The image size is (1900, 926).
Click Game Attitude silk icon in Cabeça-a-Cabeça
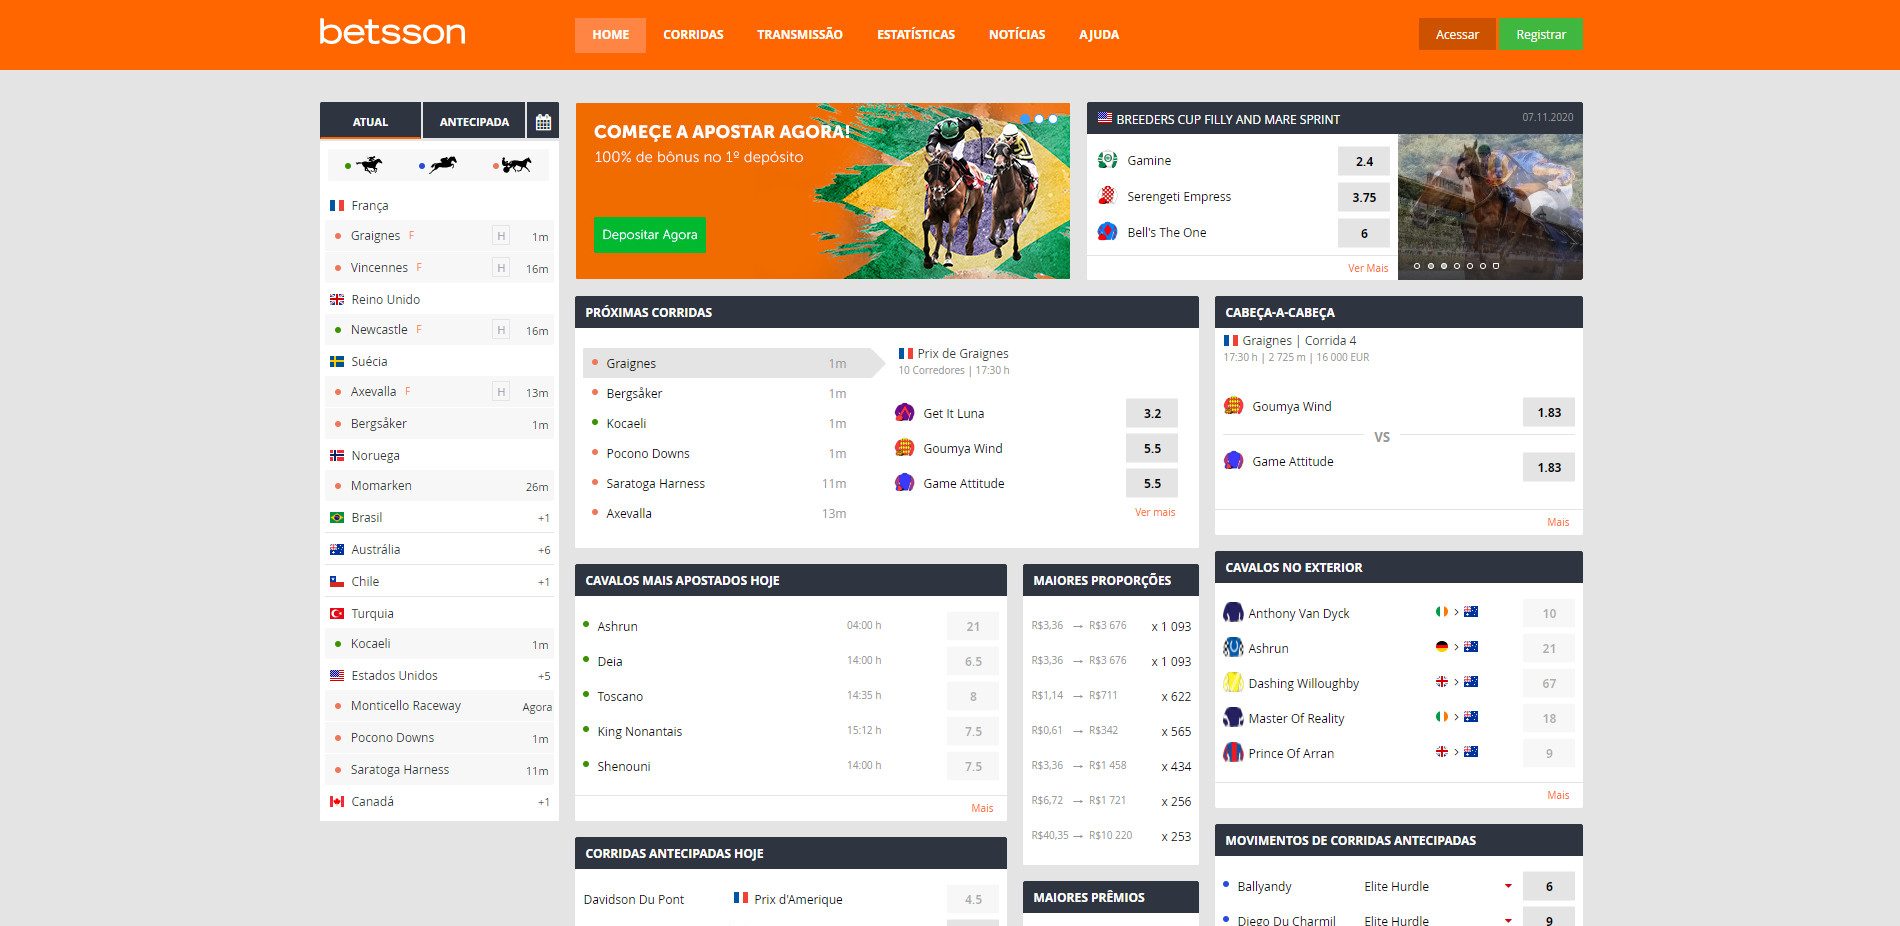pyautogui.click(x=1234, y=461)
